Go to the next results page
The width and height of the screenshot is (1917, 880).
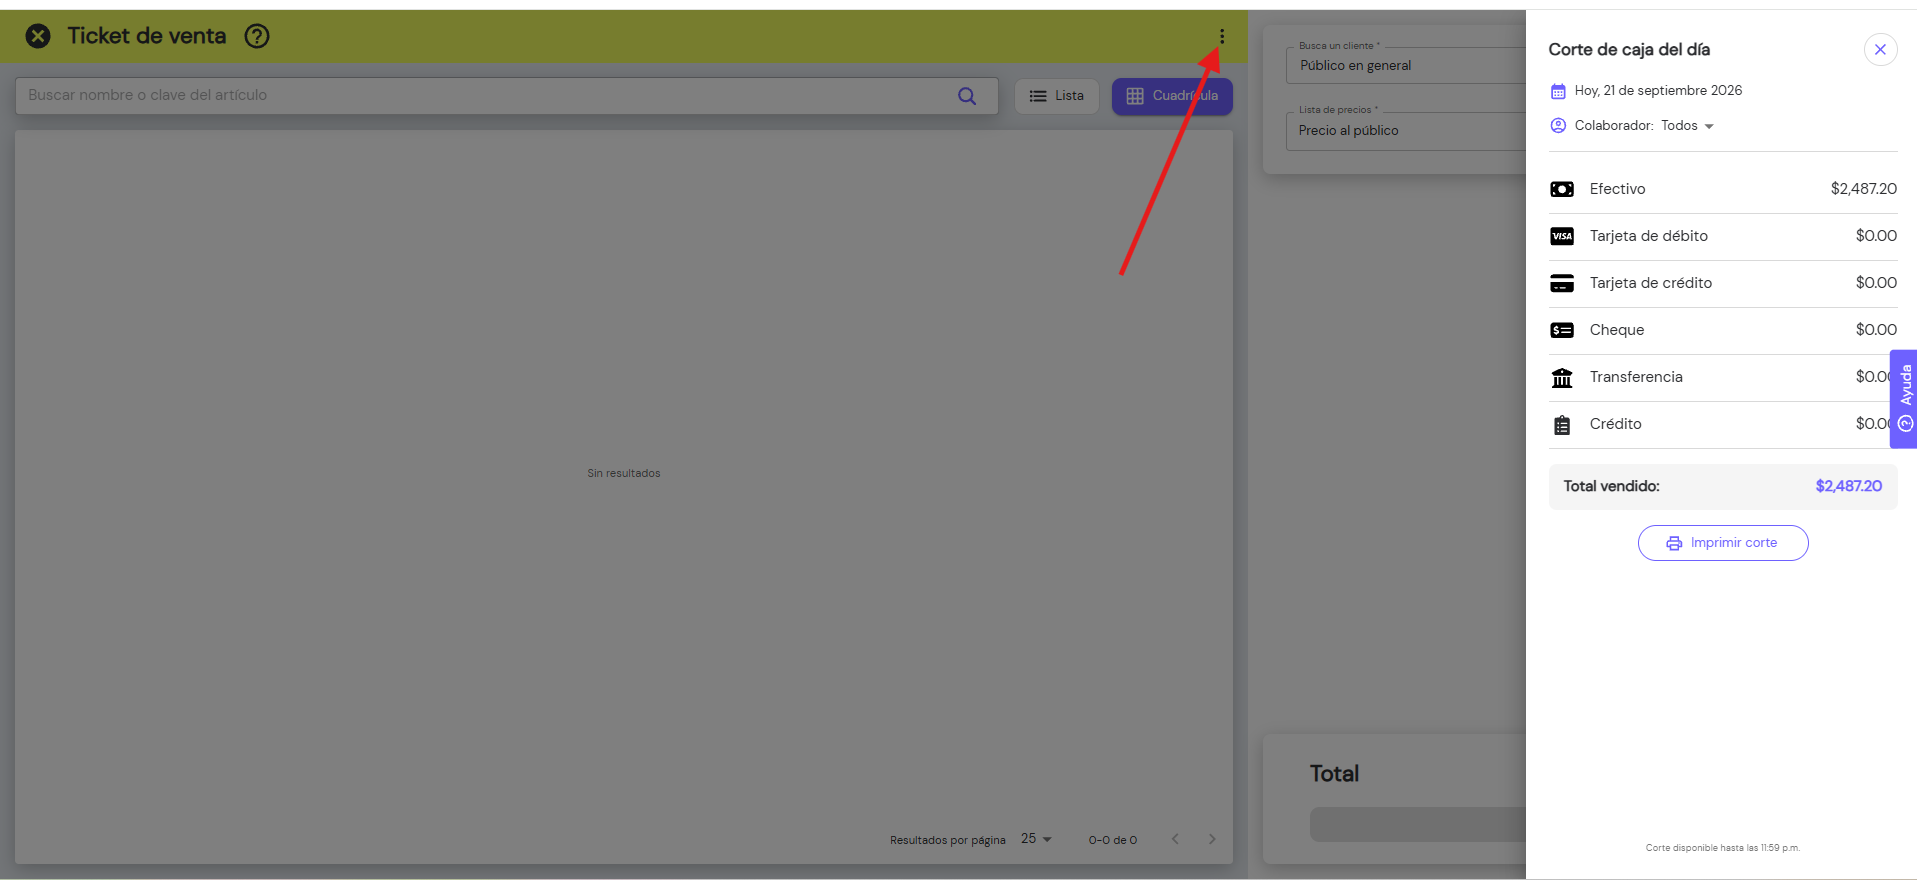coord(1212,839)
